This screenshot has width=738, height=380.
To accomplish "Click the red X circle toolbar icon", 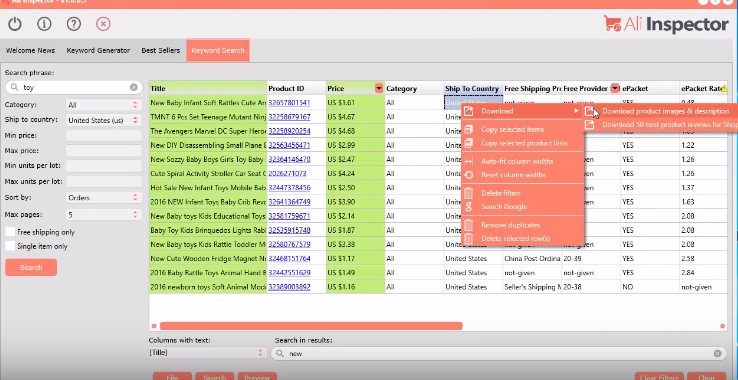I will (x=103, y=24).
